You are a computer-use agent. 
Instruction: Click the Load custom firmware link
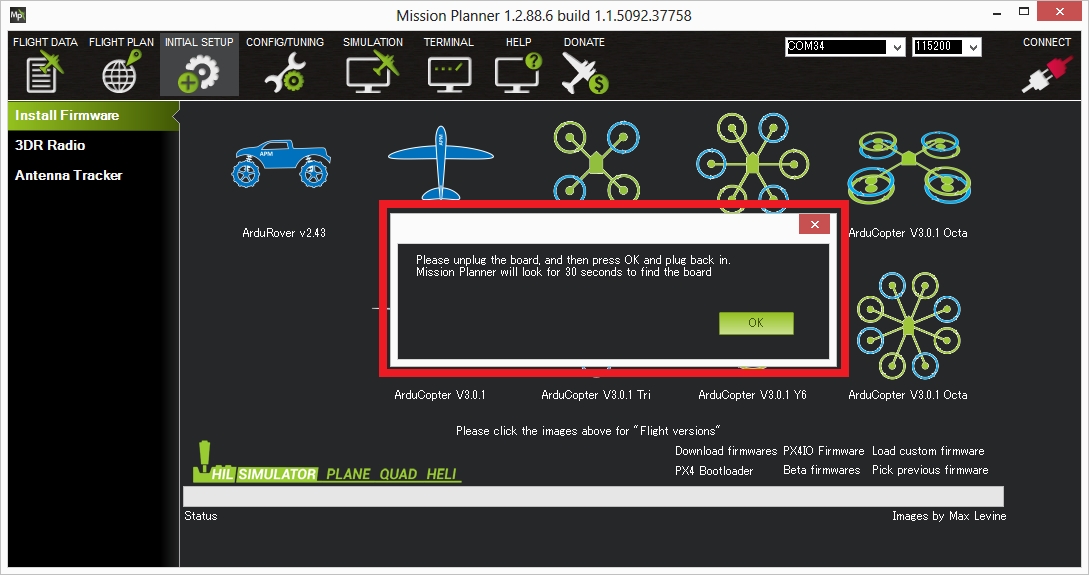tap(927, 451)
